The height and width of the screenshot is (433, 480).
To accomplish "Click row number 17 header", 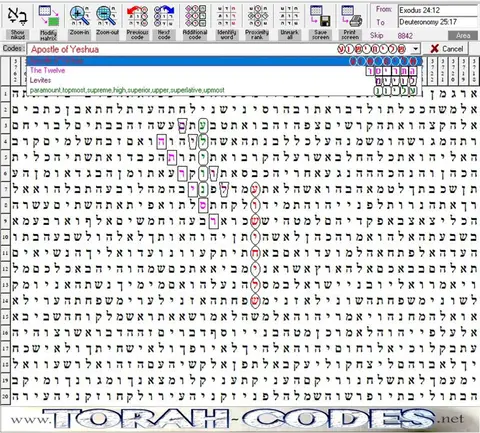I will tap(5, 348).
